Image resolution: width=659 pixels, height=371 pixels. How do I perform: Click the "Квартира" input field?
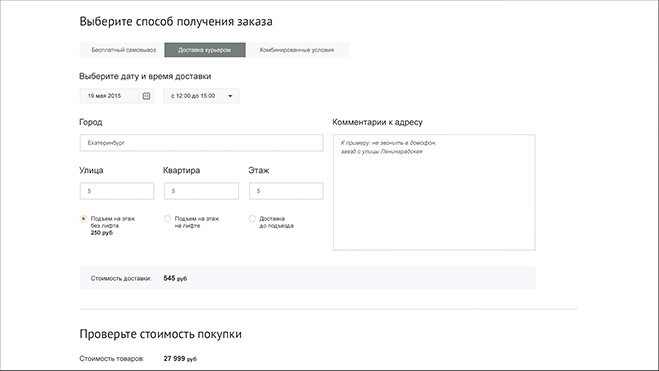tap(201, 191)
